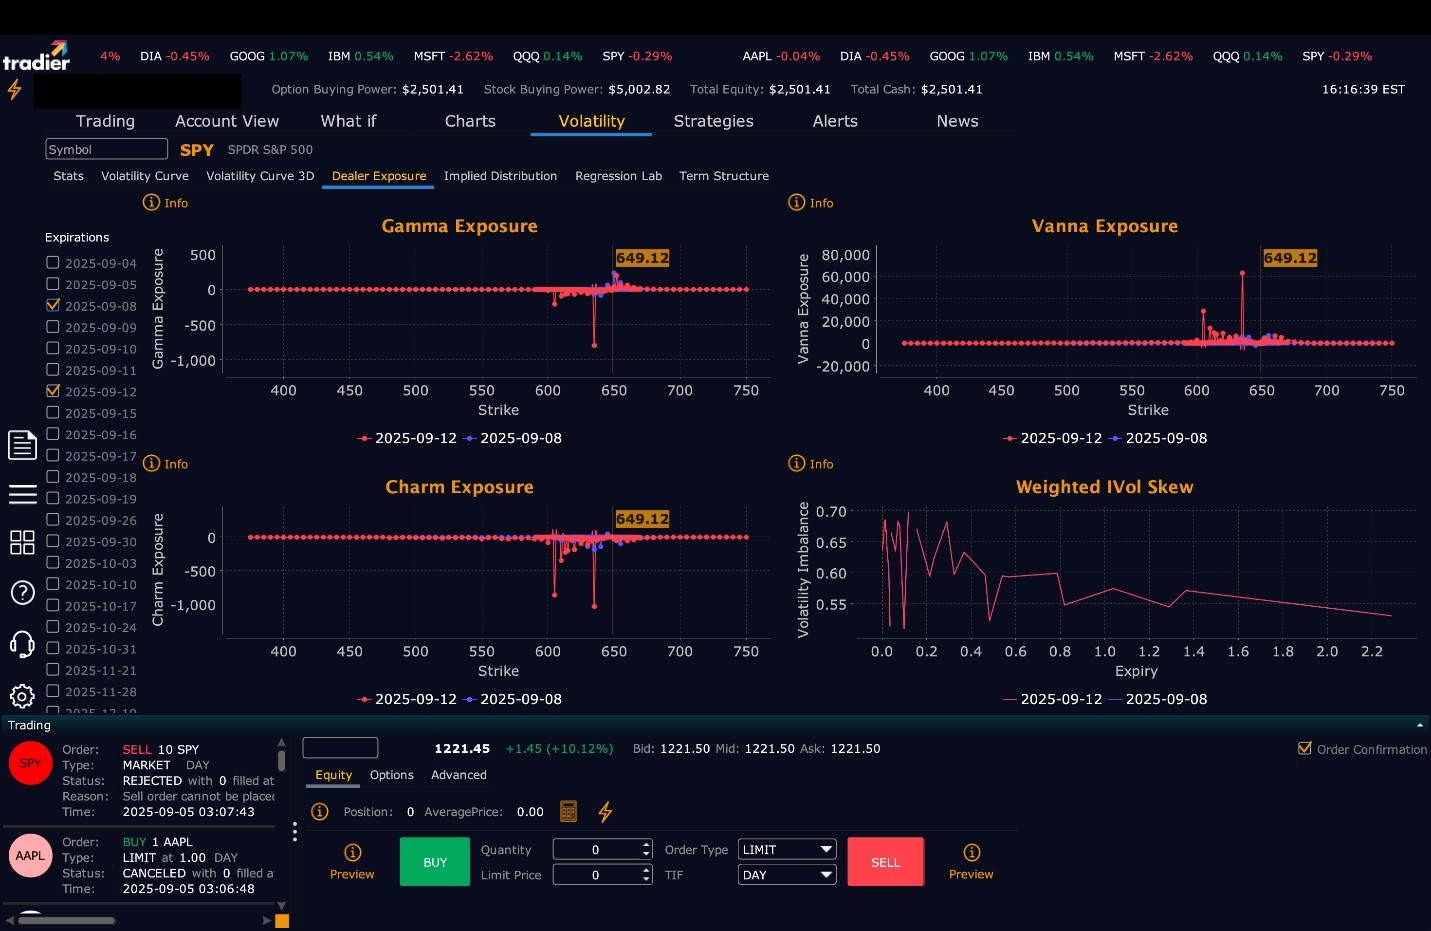Uncheck the 2025-09-08 expiration
This screenshot has width=1431, height=931.
pos(53,305)
